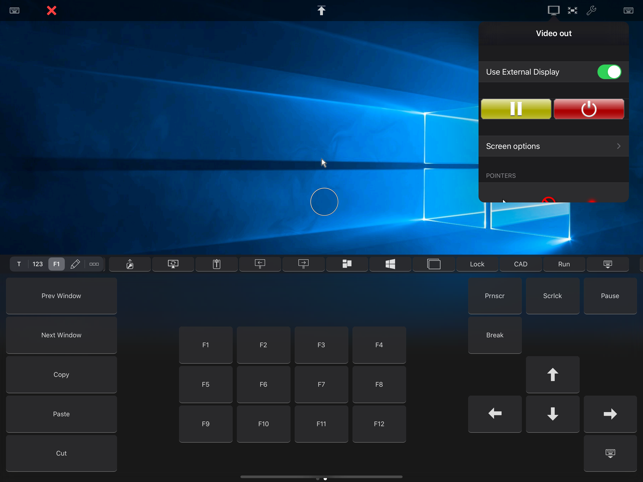The width and height of the screenshot is (643, 482).
Task: Click the Copy shortcut button
Action: (x=62, y=375)
